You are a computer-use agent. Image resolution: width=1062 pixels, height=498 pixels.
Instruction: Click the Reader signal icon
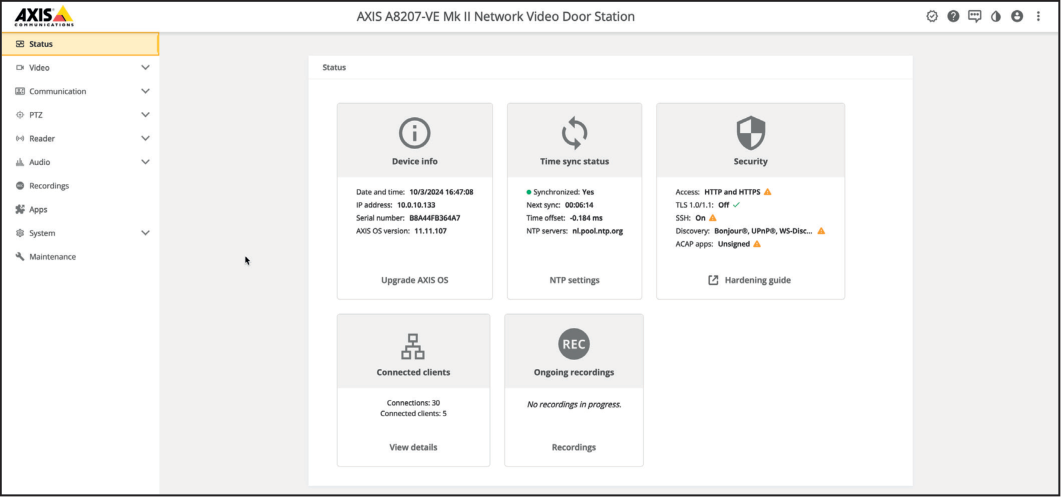click(x=20, y=139)
